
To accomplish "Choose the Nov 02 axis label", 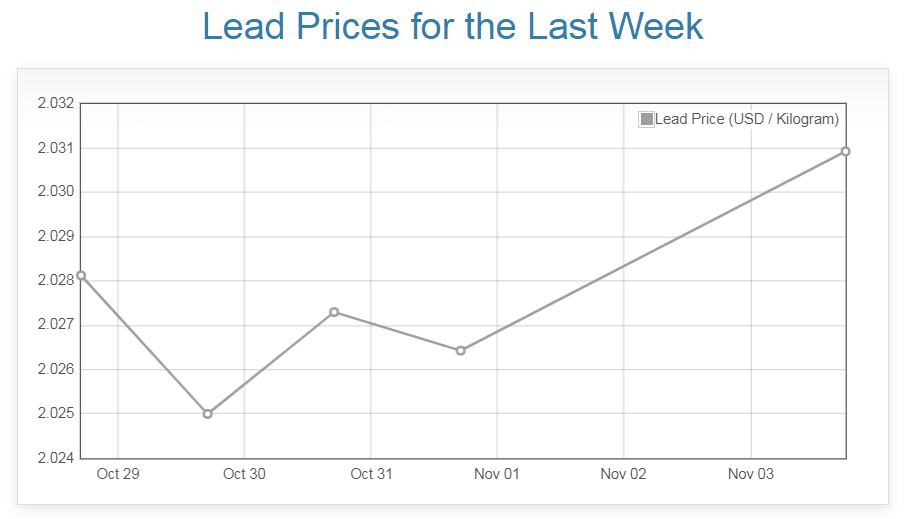I will (624, 474).
